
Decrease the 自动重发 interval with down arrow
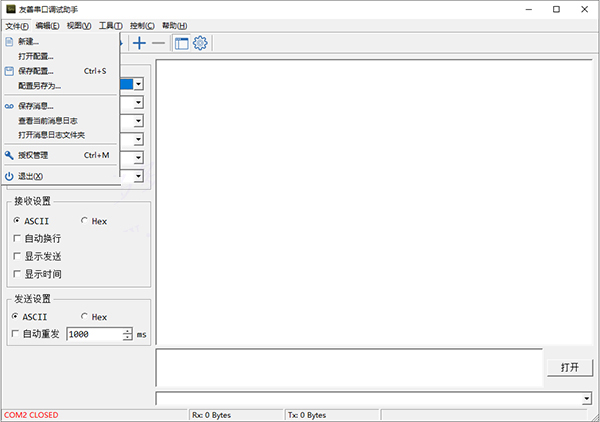[x=127, y=337]
